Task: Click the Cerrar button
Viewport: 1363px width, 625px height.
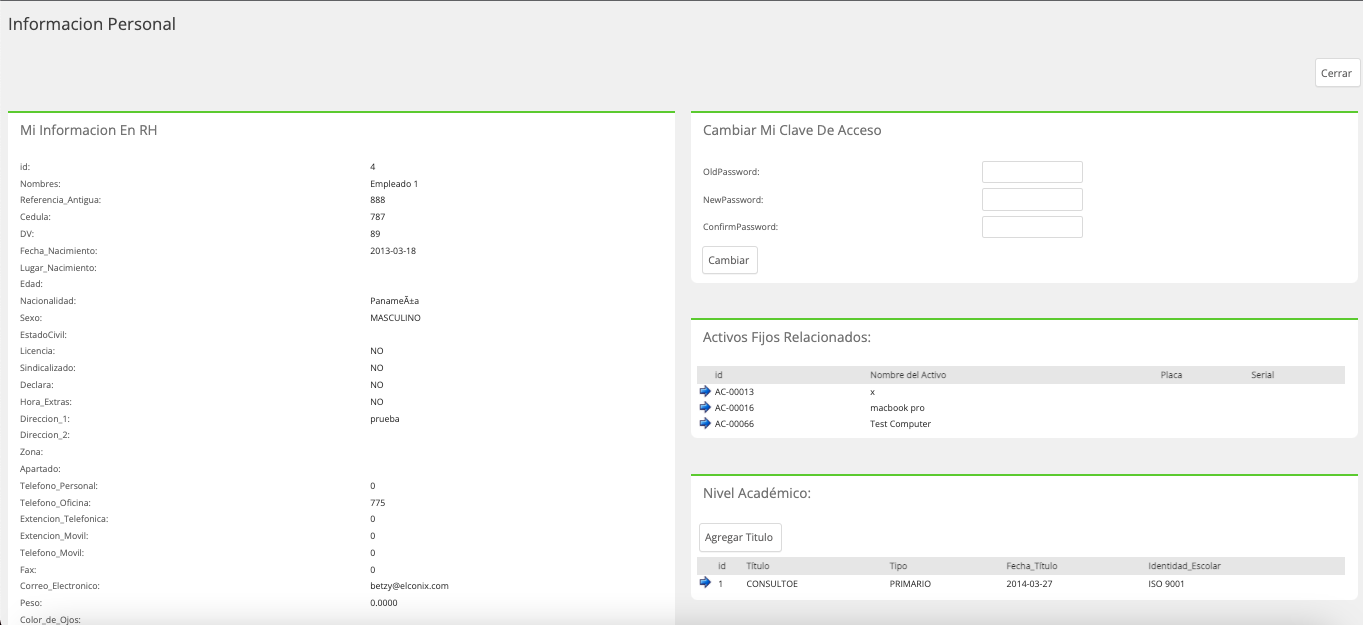Action: [x=1337, y=73]
